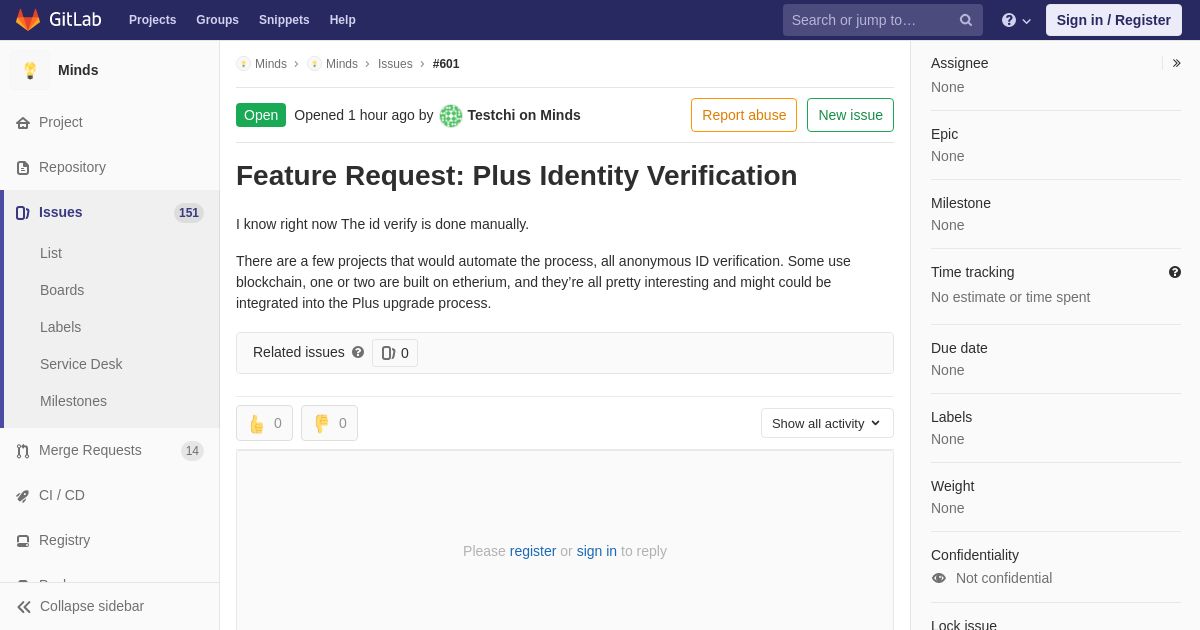Click the related issues count badge
The height and width of the screenshot is (630, 1200).
point(395,353)
